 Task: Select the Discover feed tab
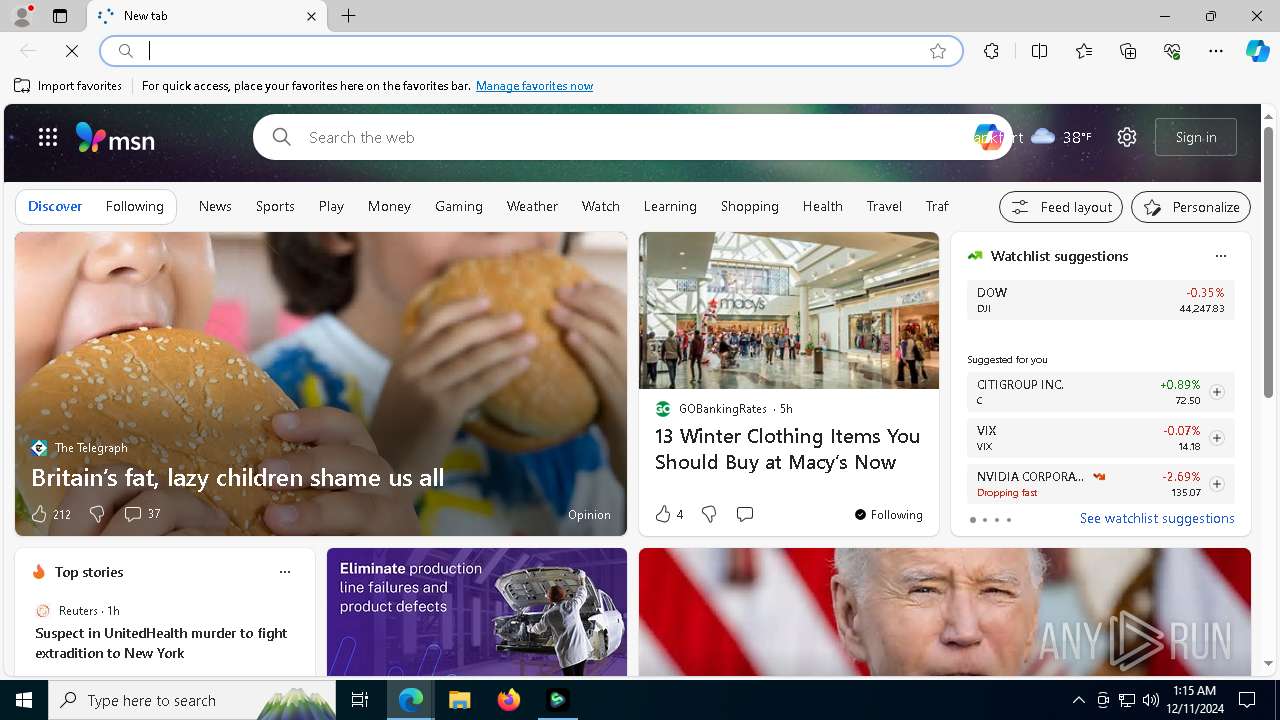coord(55,206)
